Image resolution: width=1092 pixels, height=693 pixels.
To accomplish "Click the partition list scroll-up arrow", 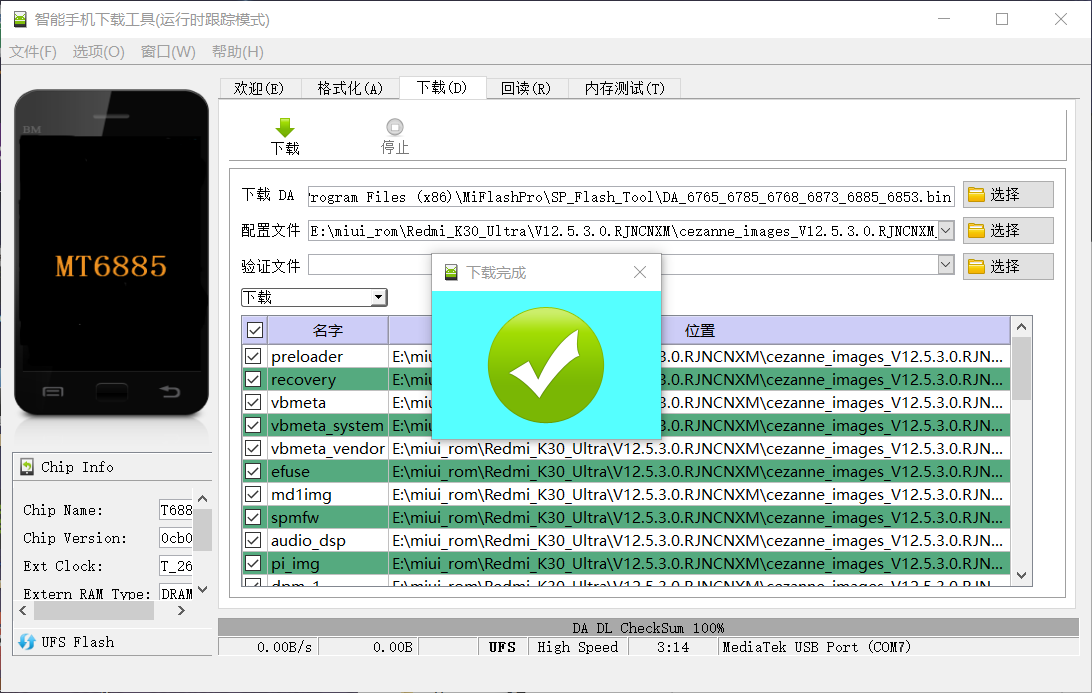I will [1021, 327].
